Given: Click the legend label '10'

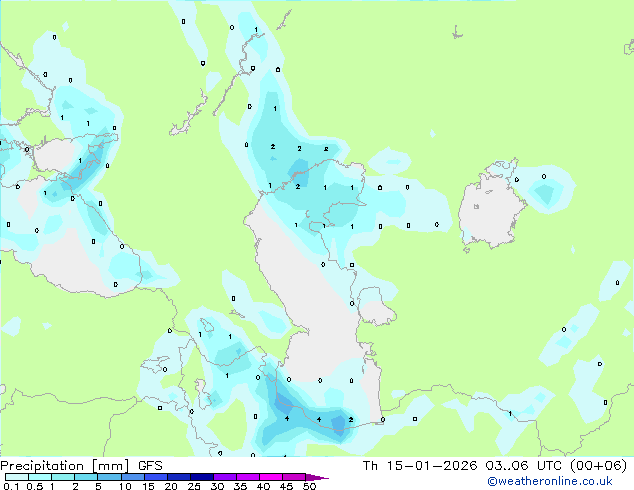Looking at the screenshot, I should 125,486.
